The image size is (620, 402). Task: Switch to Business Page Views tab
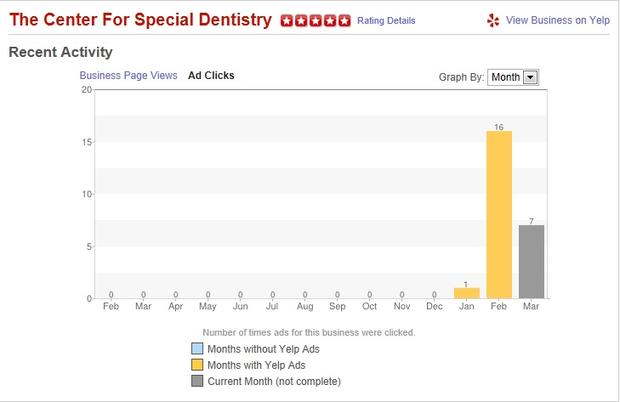pos(128,75)
